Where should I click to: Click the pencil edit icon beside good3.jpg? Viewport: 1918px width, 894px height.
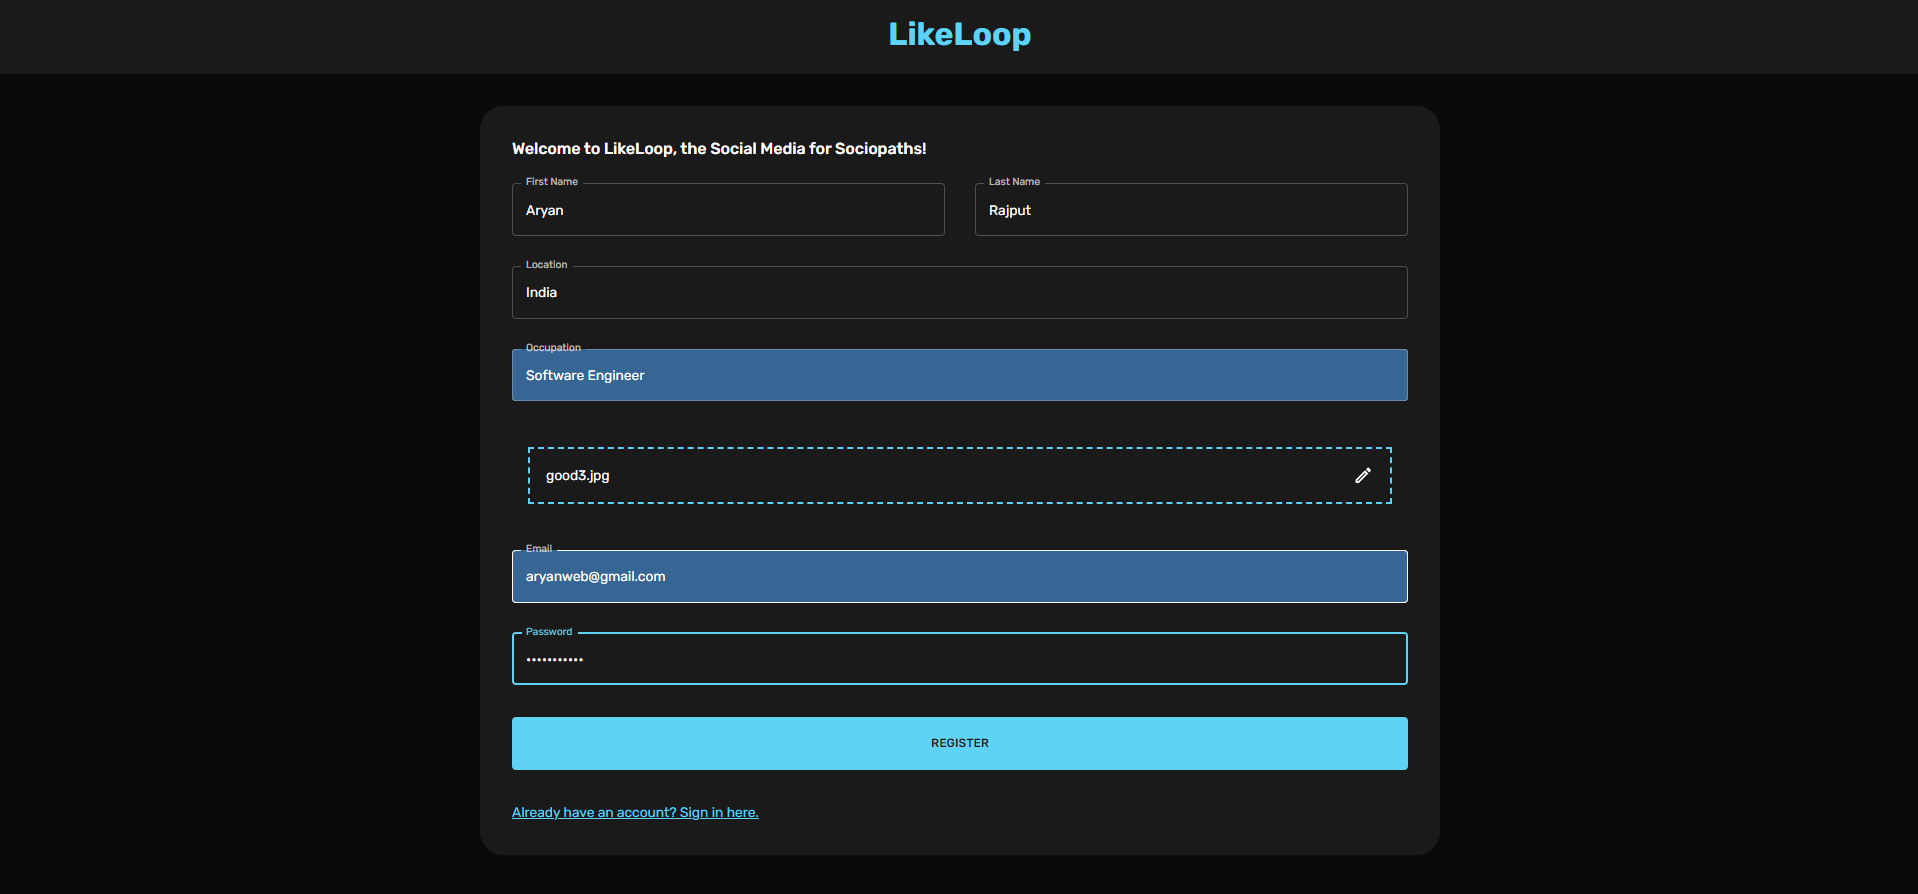pos(1362,476)
